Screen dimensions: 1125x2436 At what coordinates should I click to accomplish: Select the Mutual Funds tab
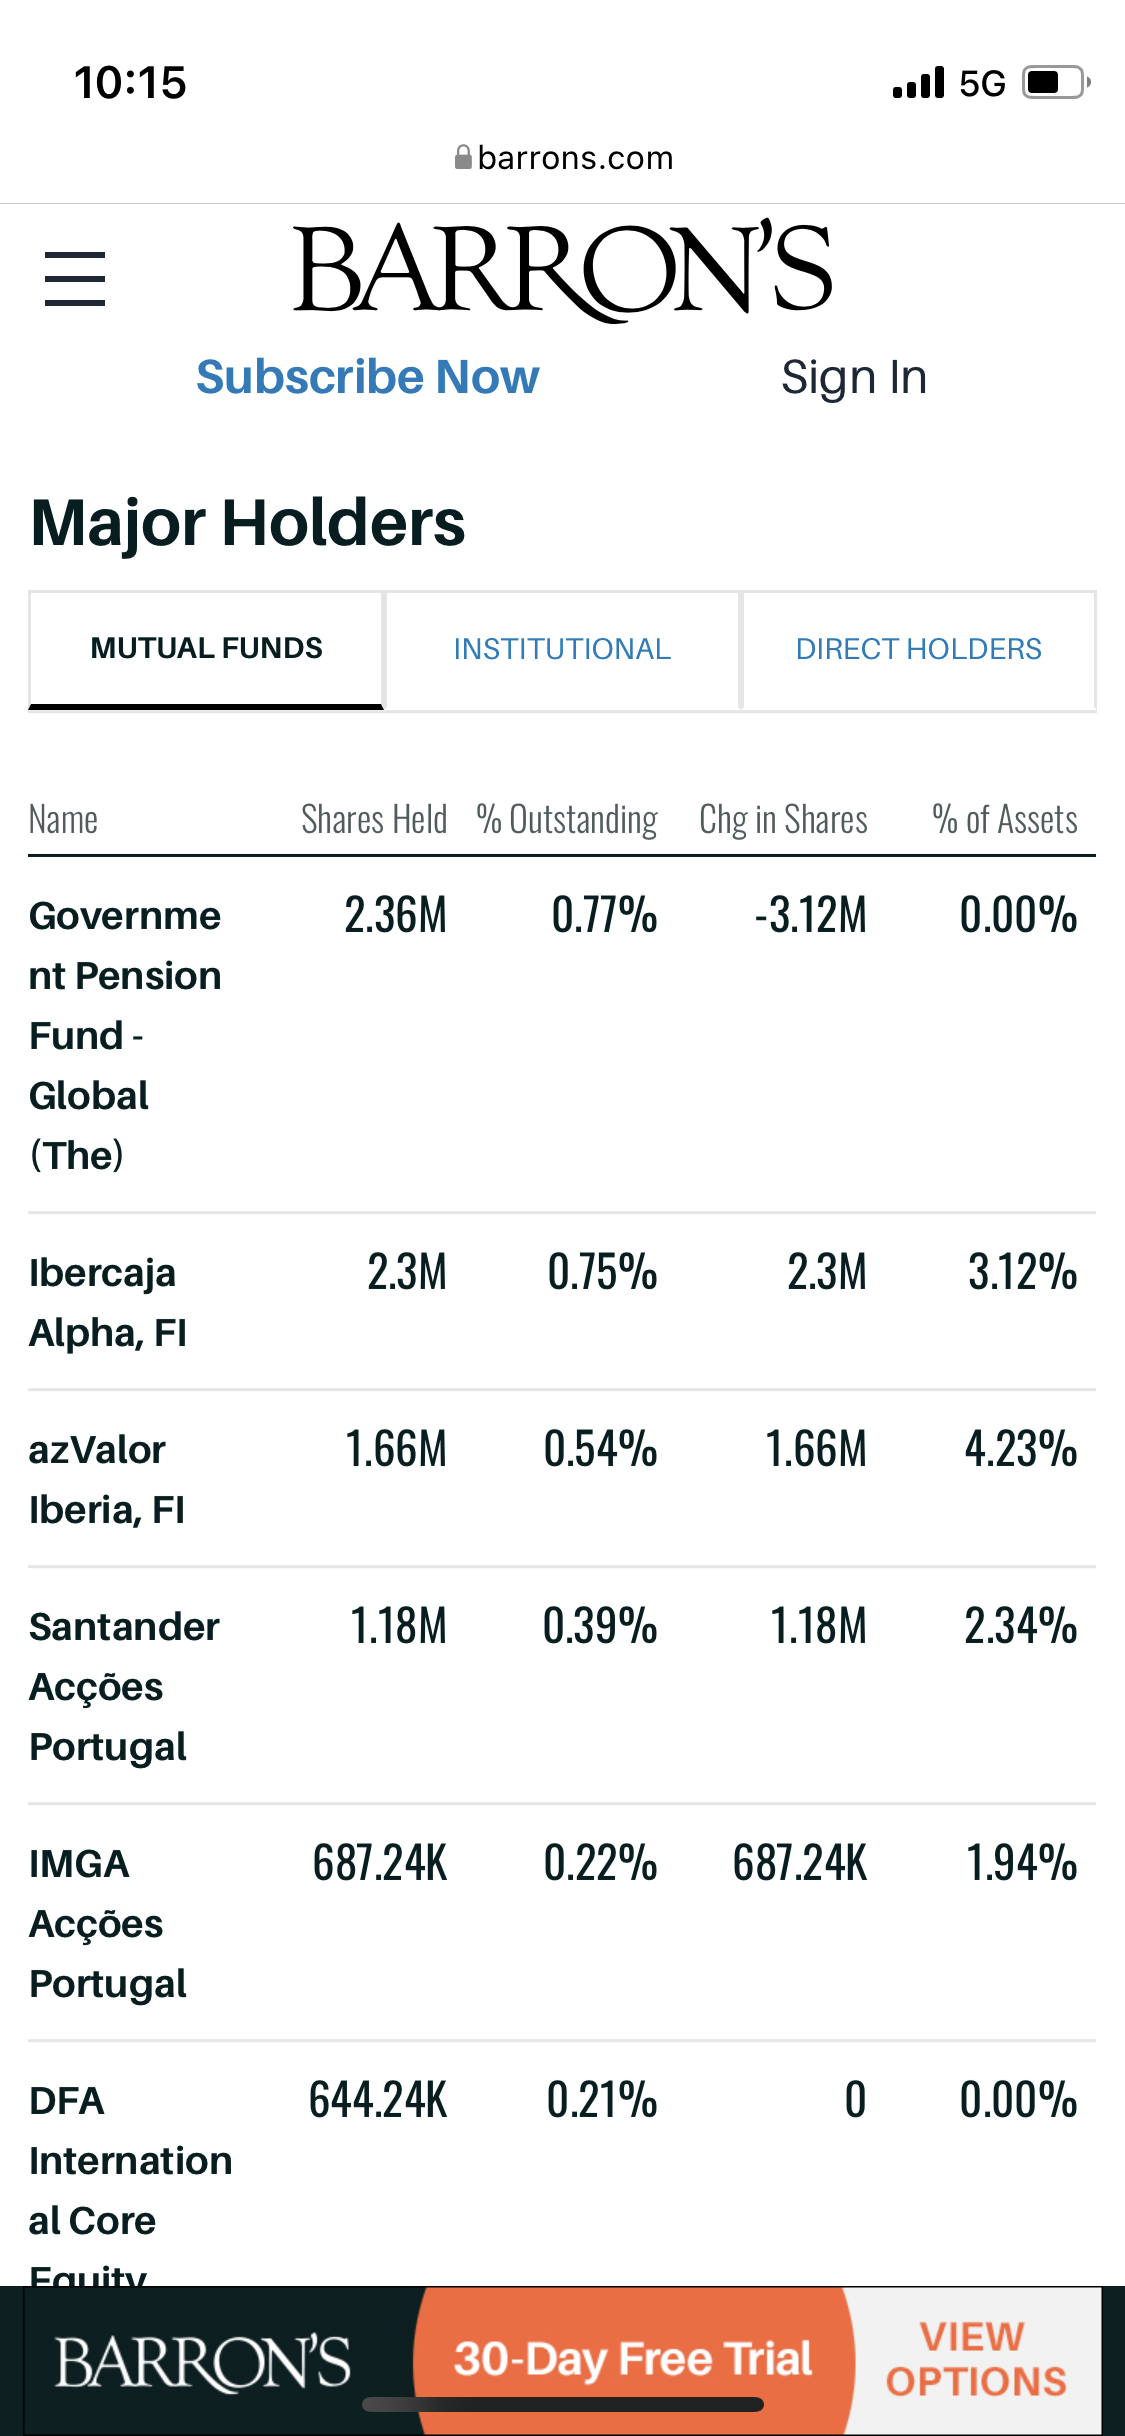[206, 649]
